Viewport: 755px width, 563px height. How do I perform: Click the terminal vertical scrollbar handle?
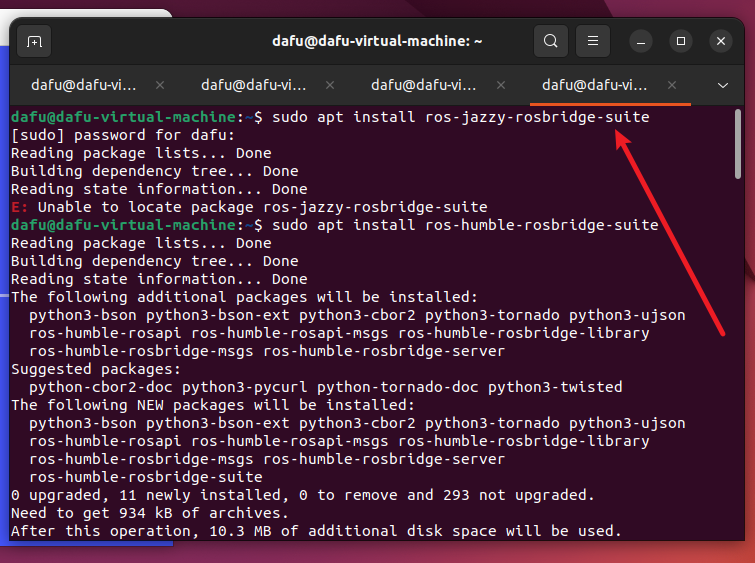coord(738,144)
